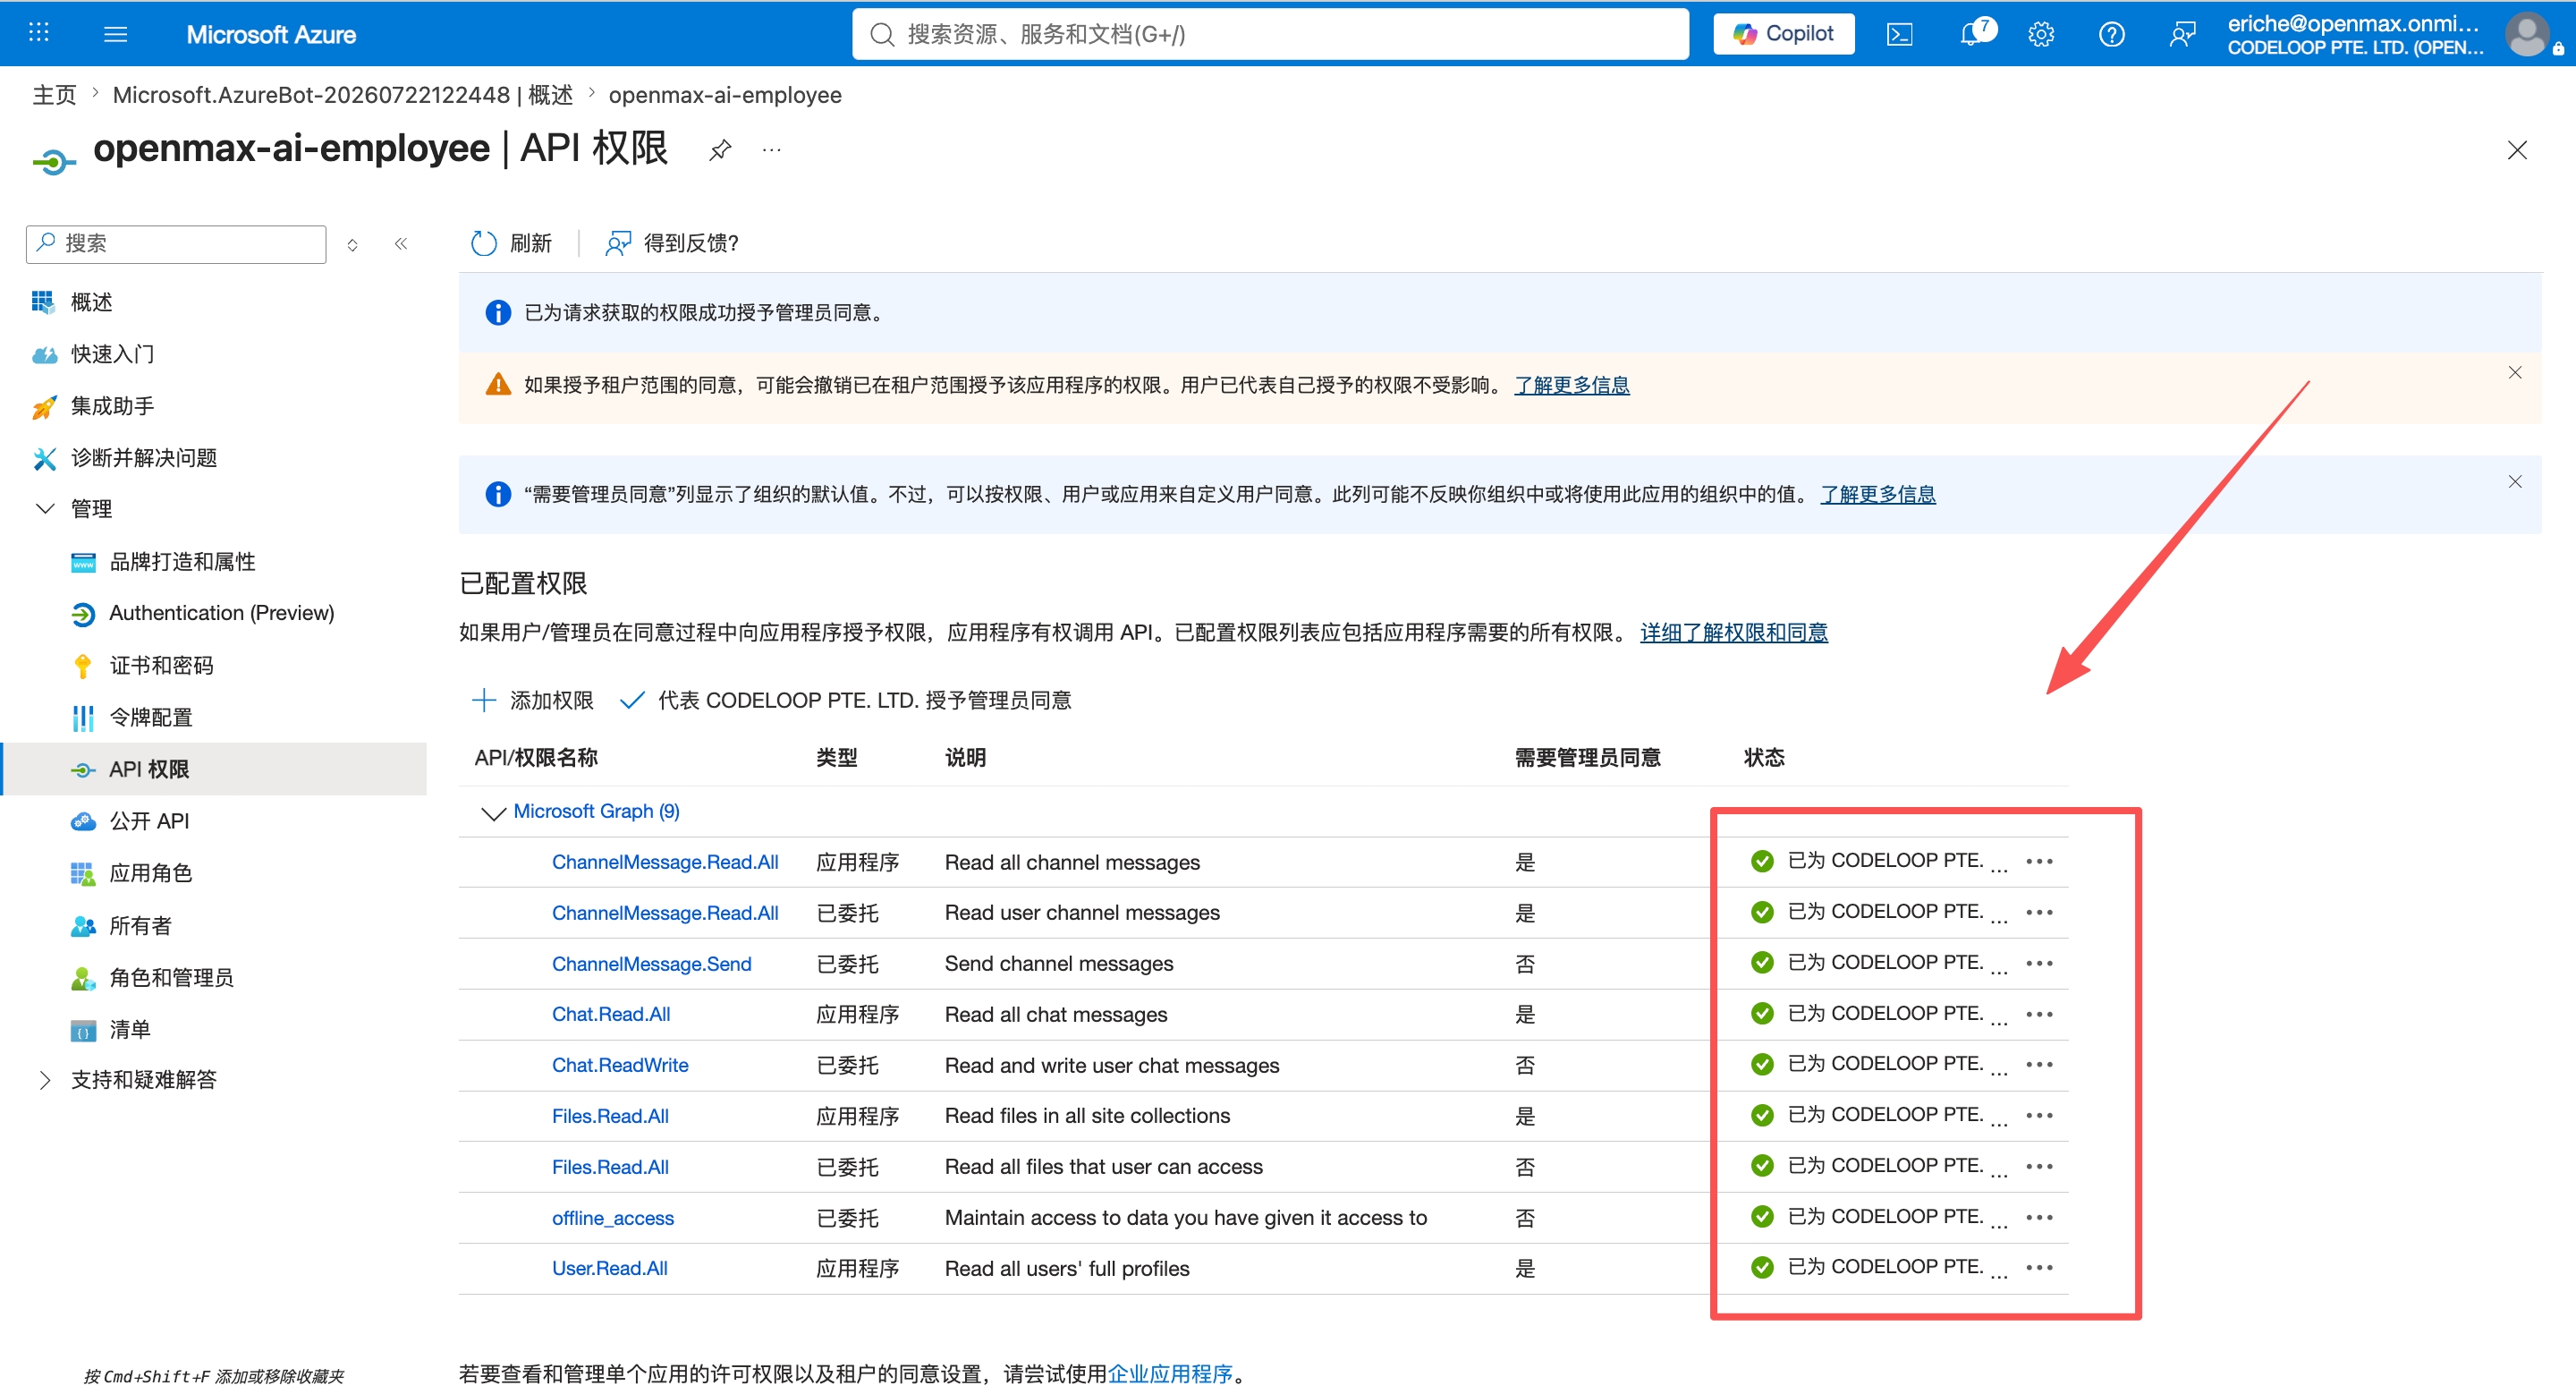Open the application-type ChannelMessage.Read.All permission
This screenshot has height=1394, width=2576.
665,862
